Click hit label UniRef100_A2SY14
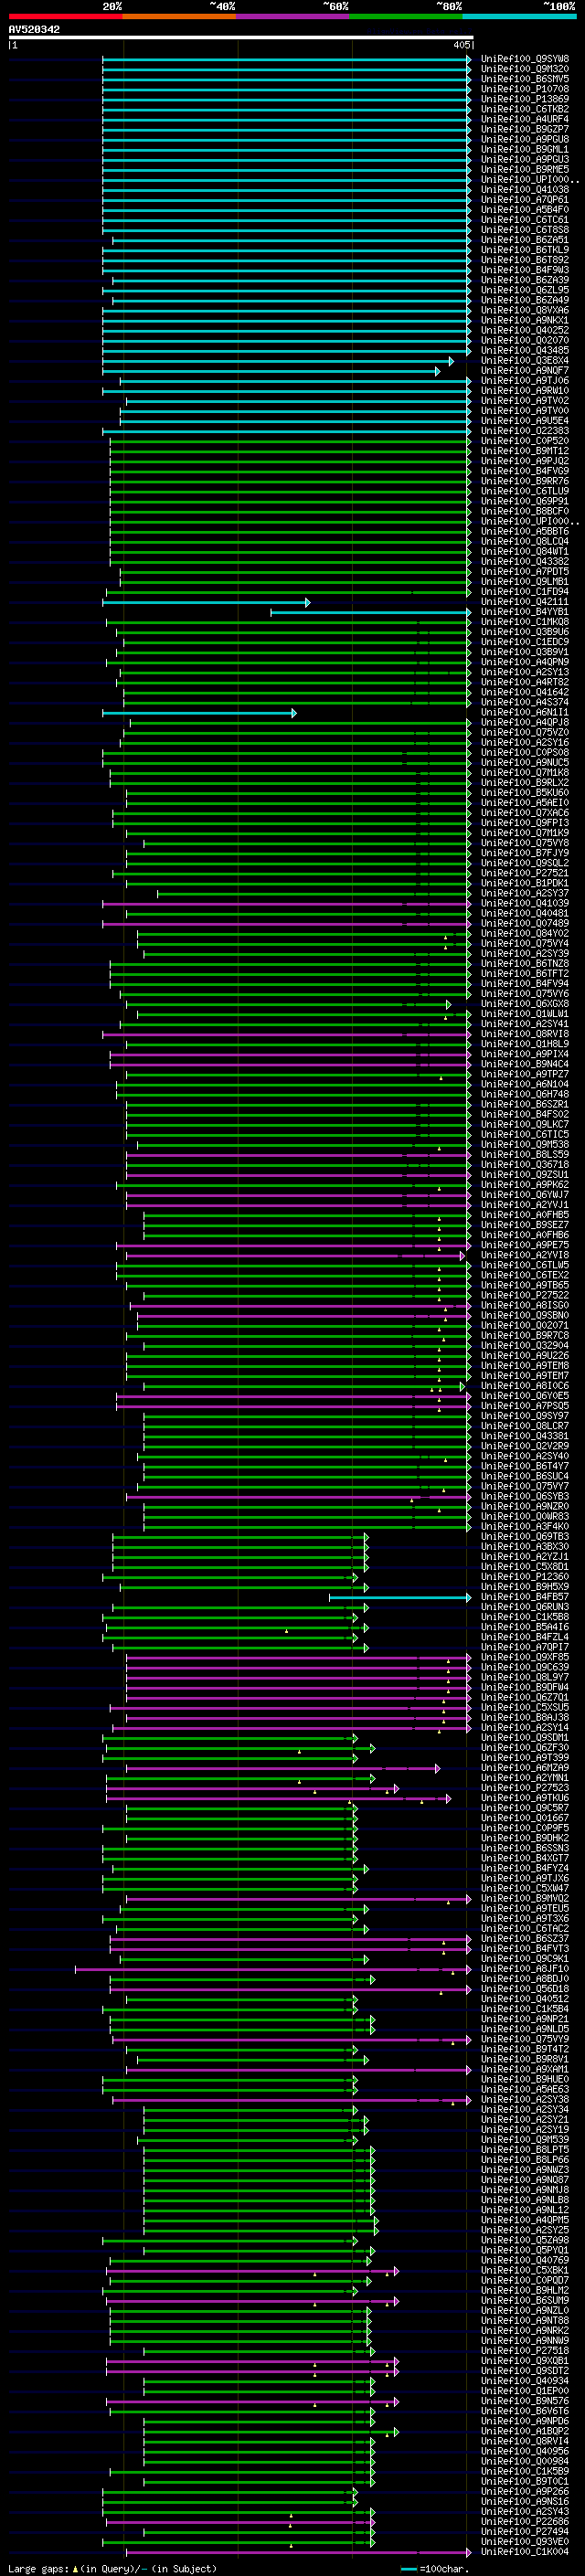This screenshot has width=585, height=2576. click(x=525, y=1728)
